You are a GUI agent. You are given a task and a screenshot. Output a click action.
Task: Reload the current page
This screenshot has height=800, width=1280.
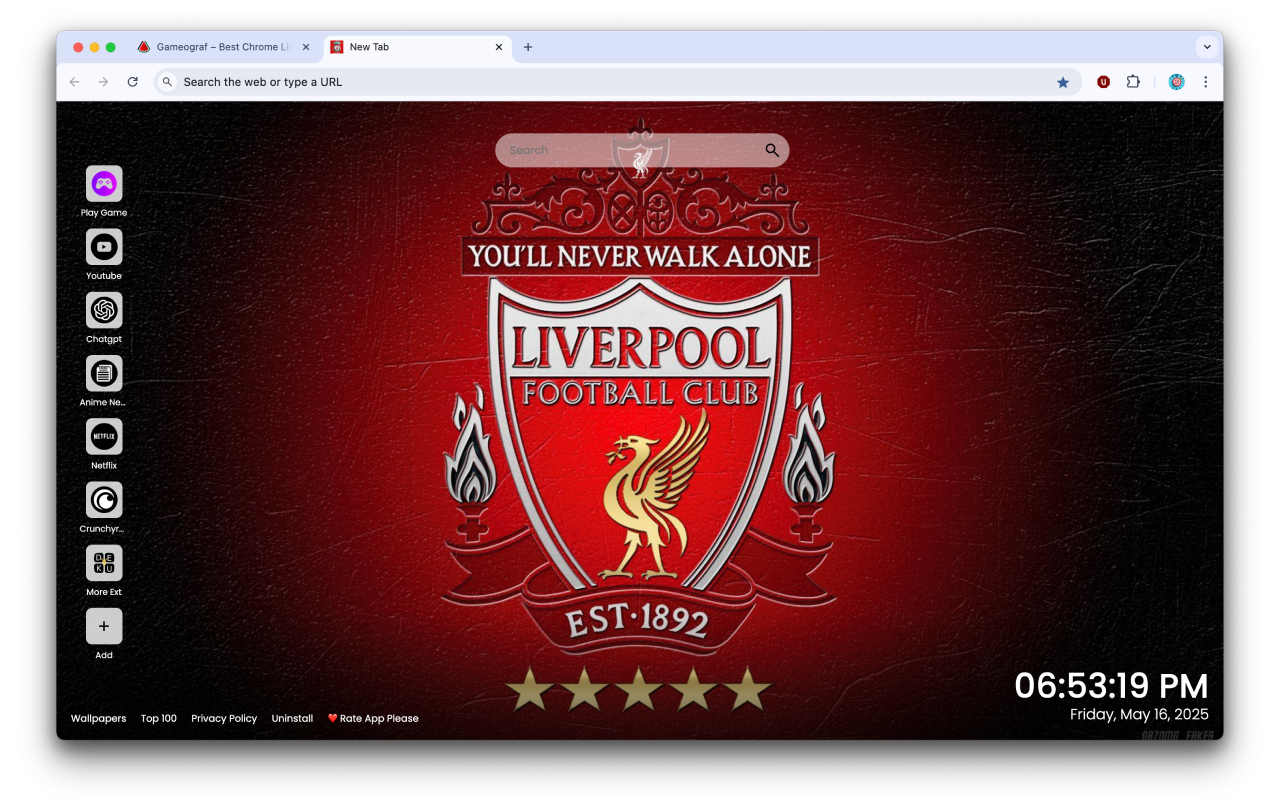click(132, 82)
